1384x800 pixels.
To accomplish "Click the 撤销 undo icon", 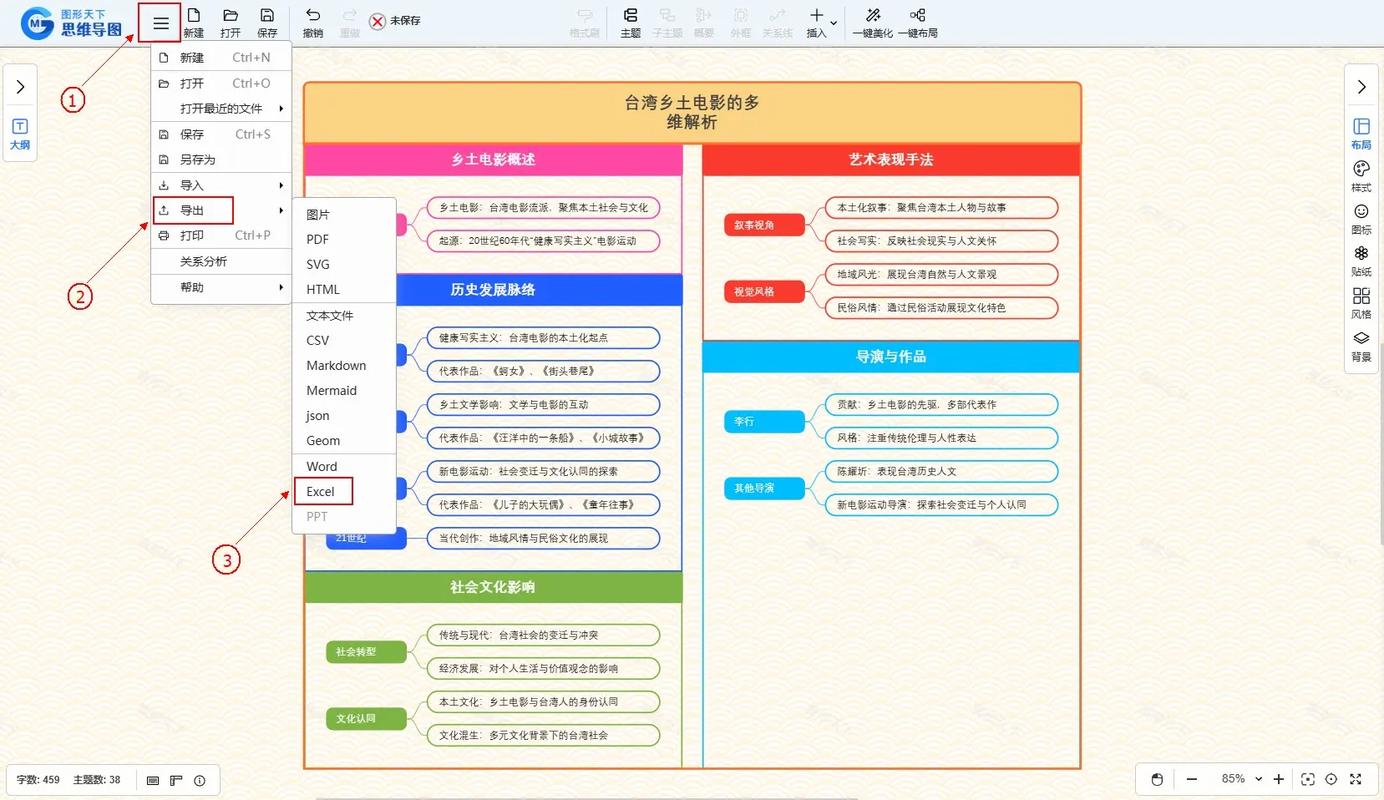I will click(x=311, y=22).
